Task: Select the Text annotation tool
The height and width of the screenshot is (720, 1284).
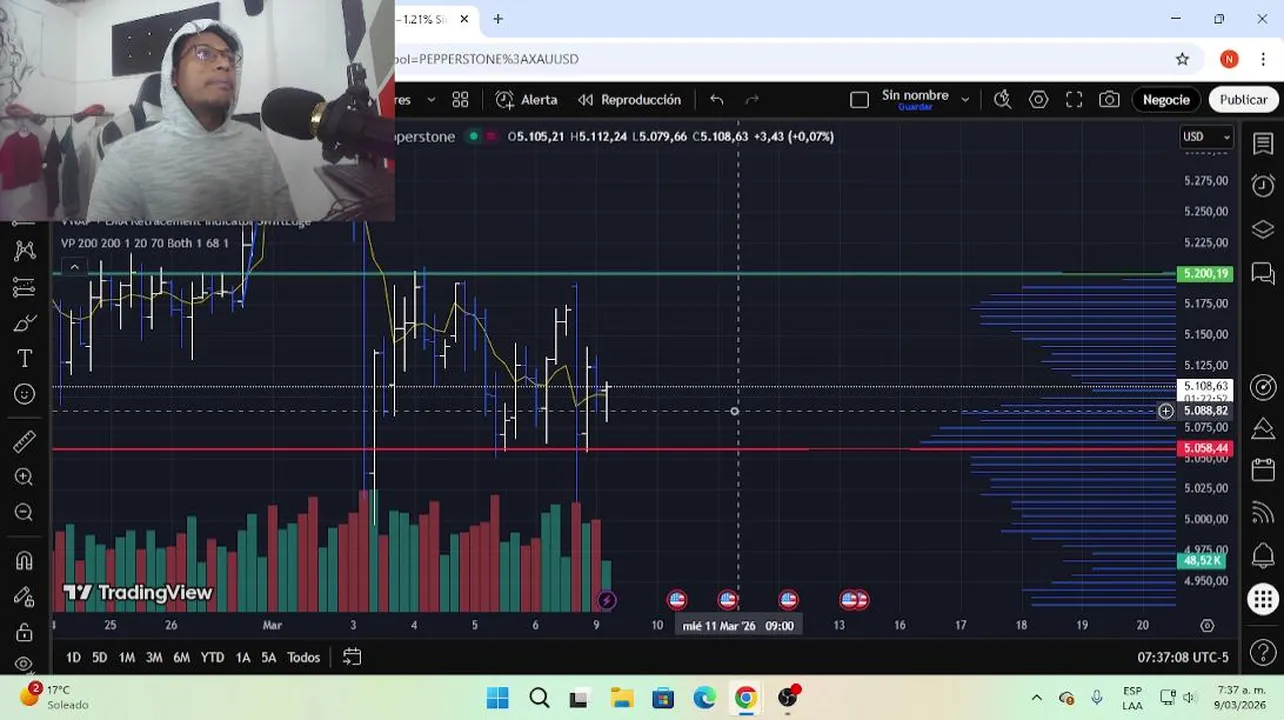Action: (25, 358)
